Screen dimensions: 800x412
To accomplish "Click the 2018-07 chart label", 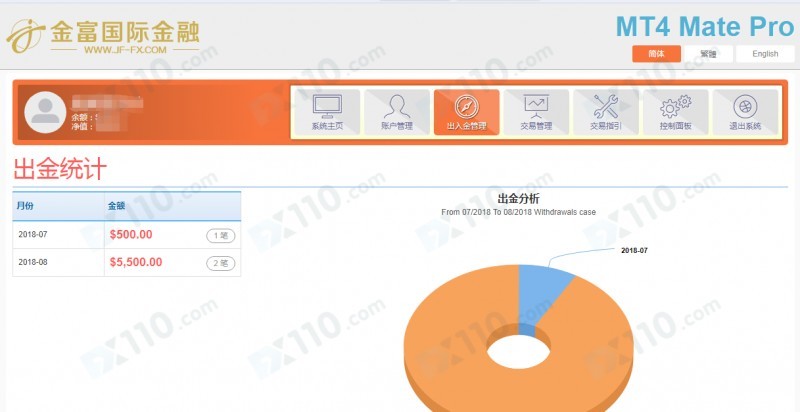I will (x=634, y=250).
